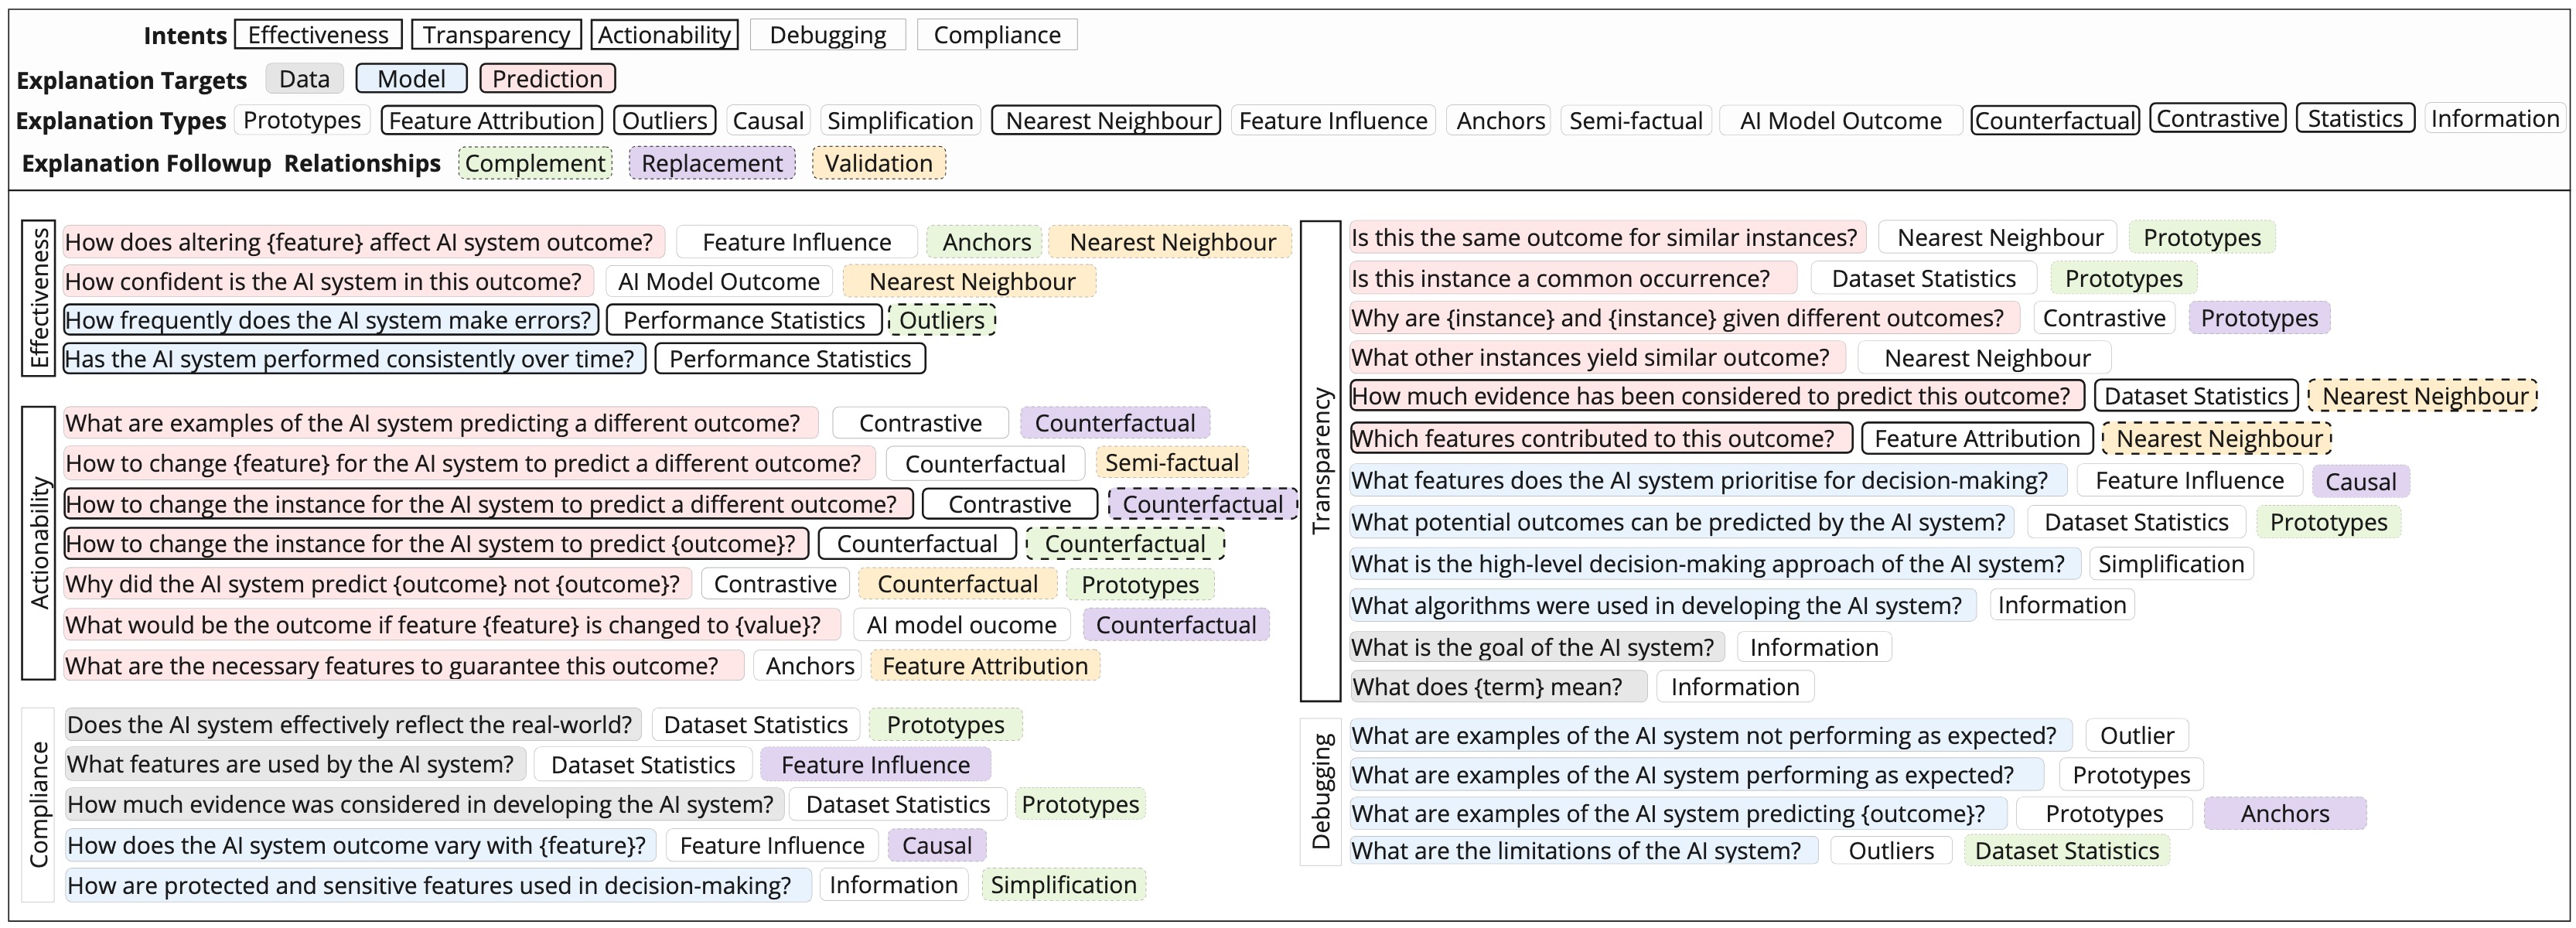2576x928 pixels.
Task: Click the purple Replacement relationship tag
Action: coord(712,163)
